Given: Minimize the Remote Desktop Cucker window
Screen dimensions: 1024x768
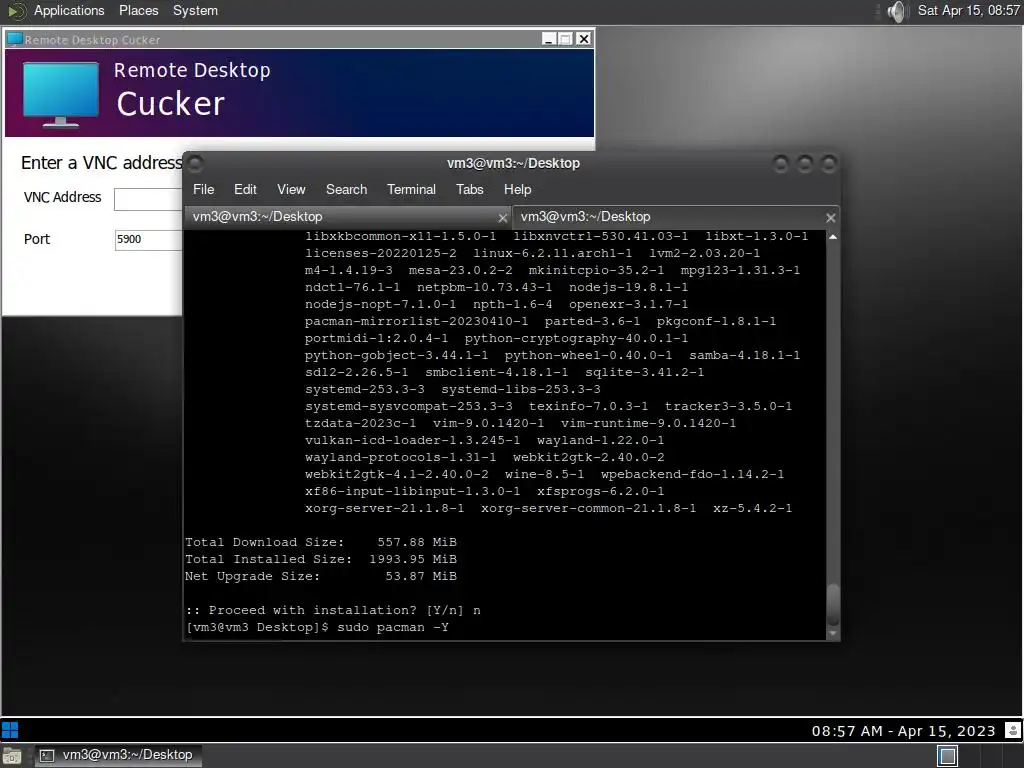Looking at the screenshot, I should tap(549, 39).
